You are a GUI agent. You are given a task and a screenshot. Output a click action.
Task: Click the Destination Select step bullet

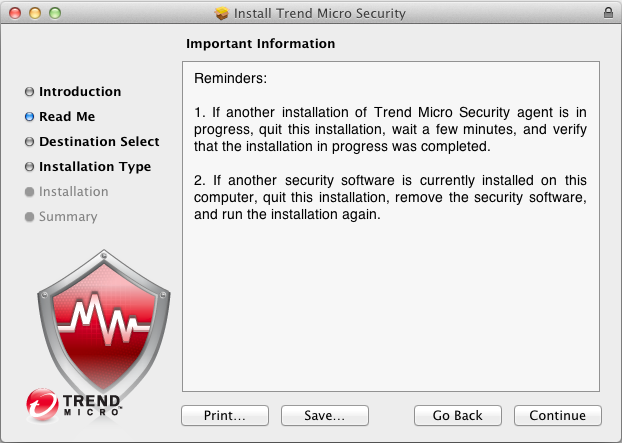point(30,142)
